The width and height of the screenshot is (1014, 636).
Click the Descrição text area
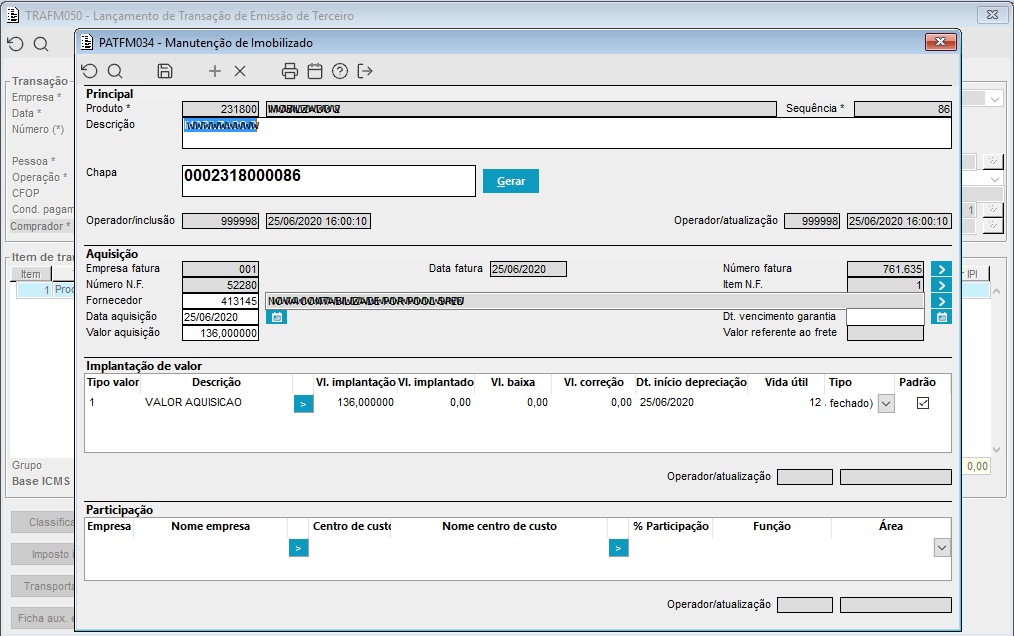(x=566, y=133)
